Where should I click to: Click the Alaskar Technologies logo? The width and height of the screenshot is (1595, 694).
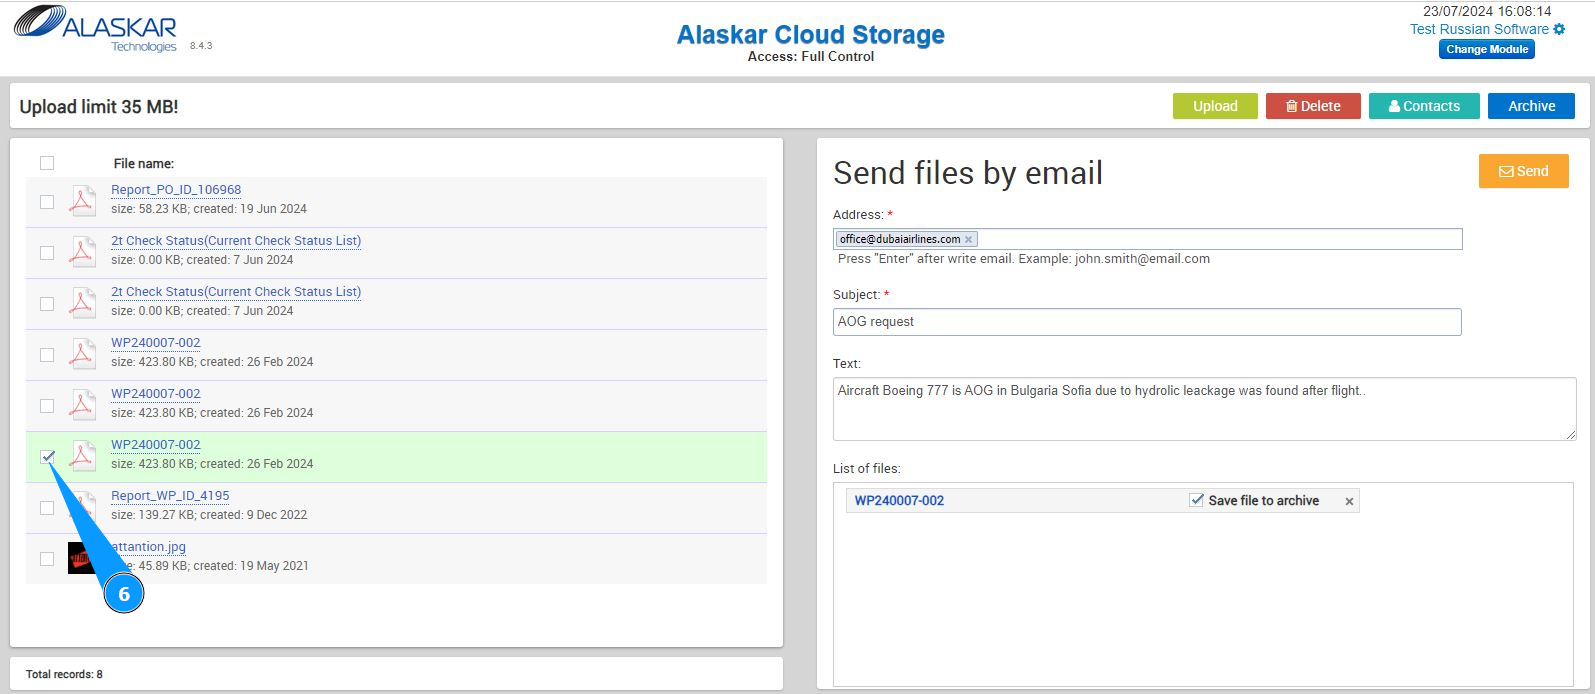(95, 30)
